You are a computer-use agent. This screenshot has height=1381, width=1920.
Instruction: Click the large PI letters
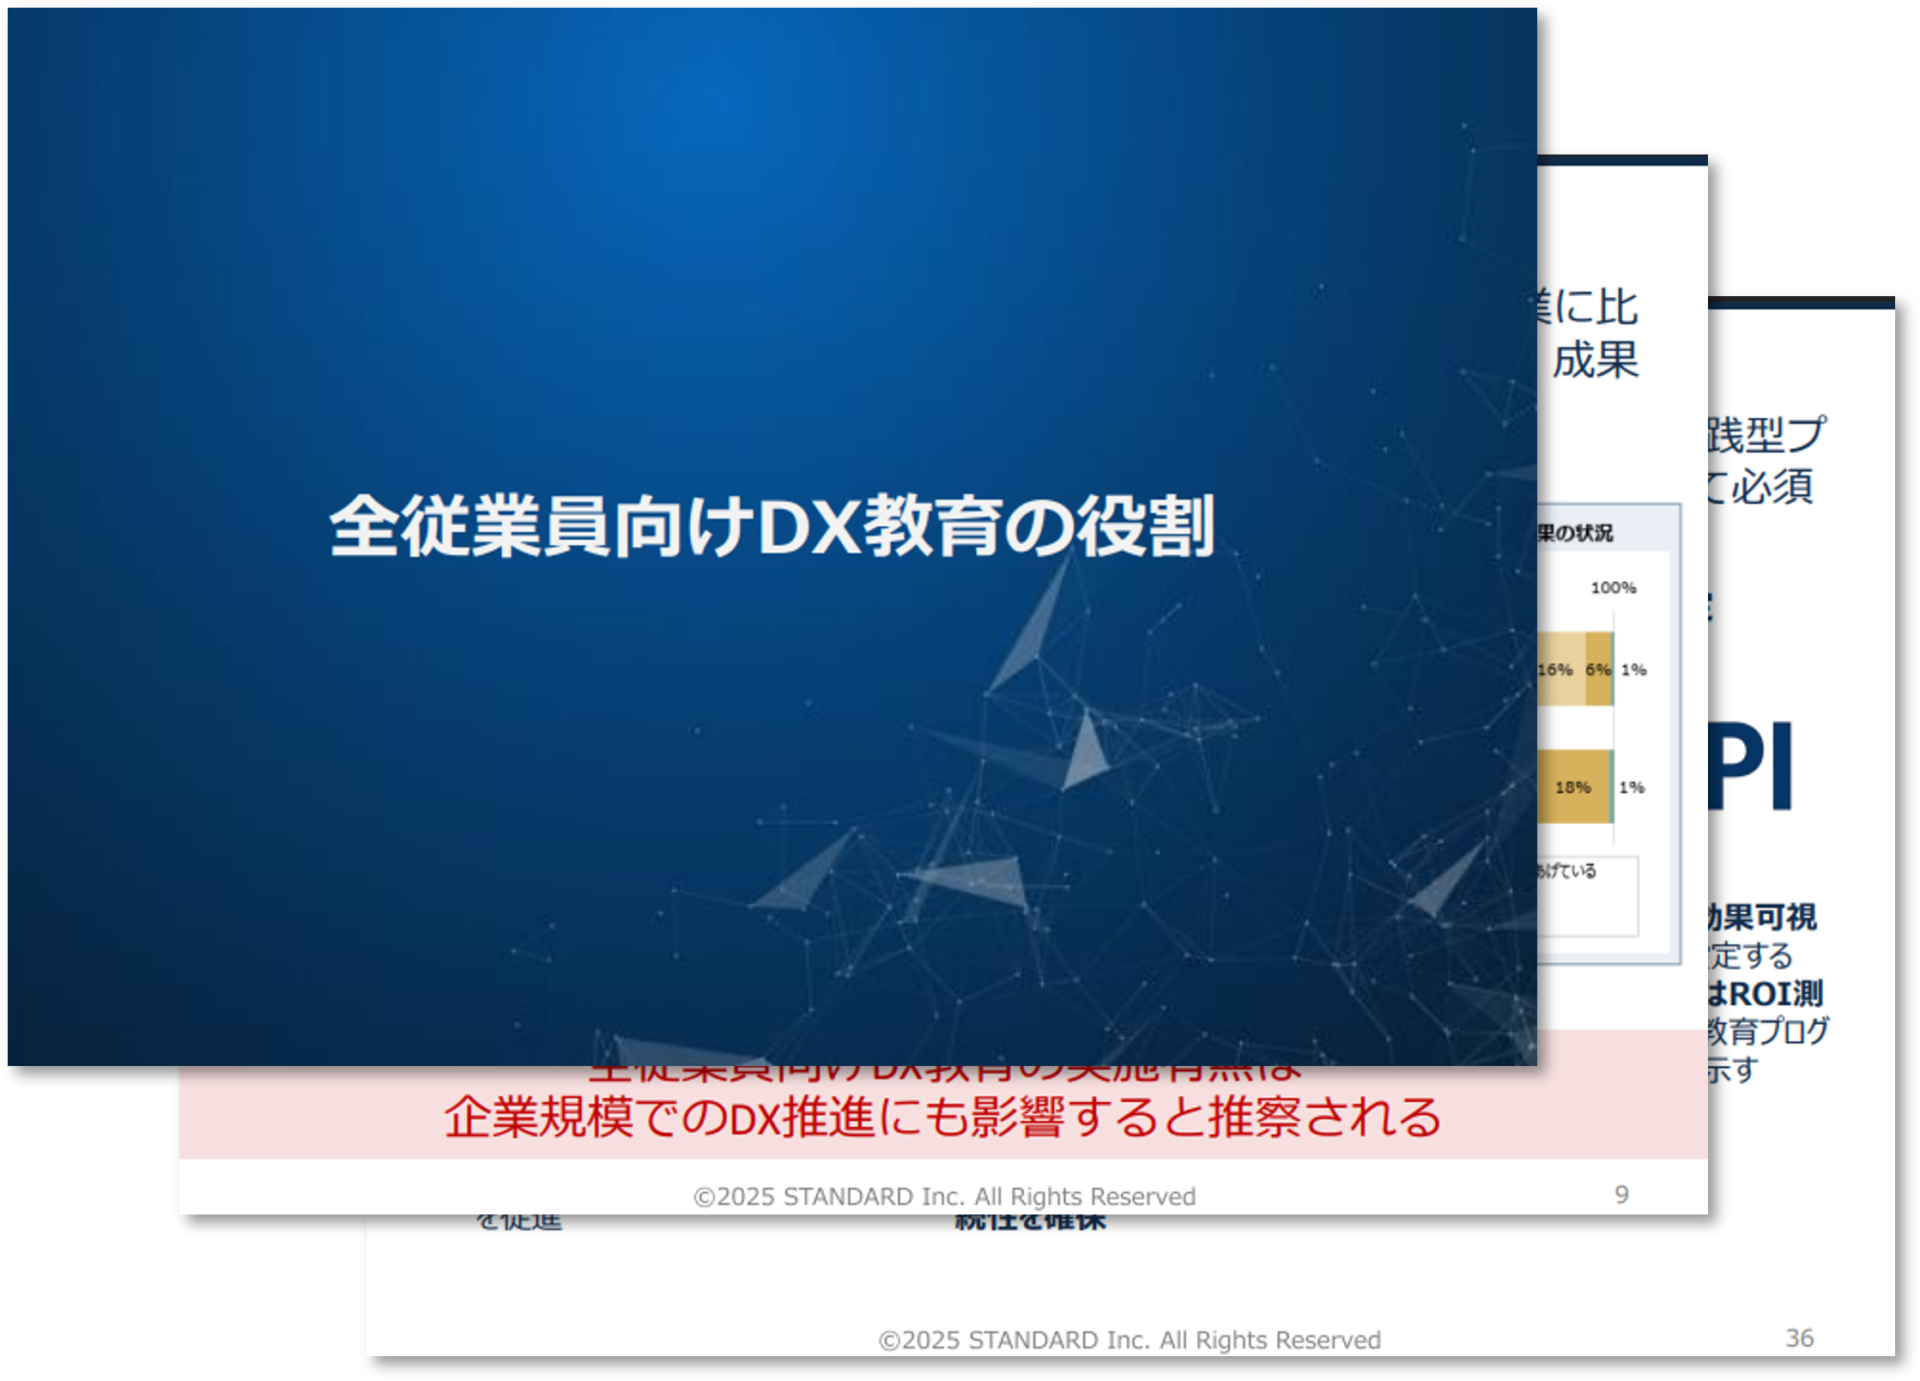pyautogui.click(x=1751, y=766)
